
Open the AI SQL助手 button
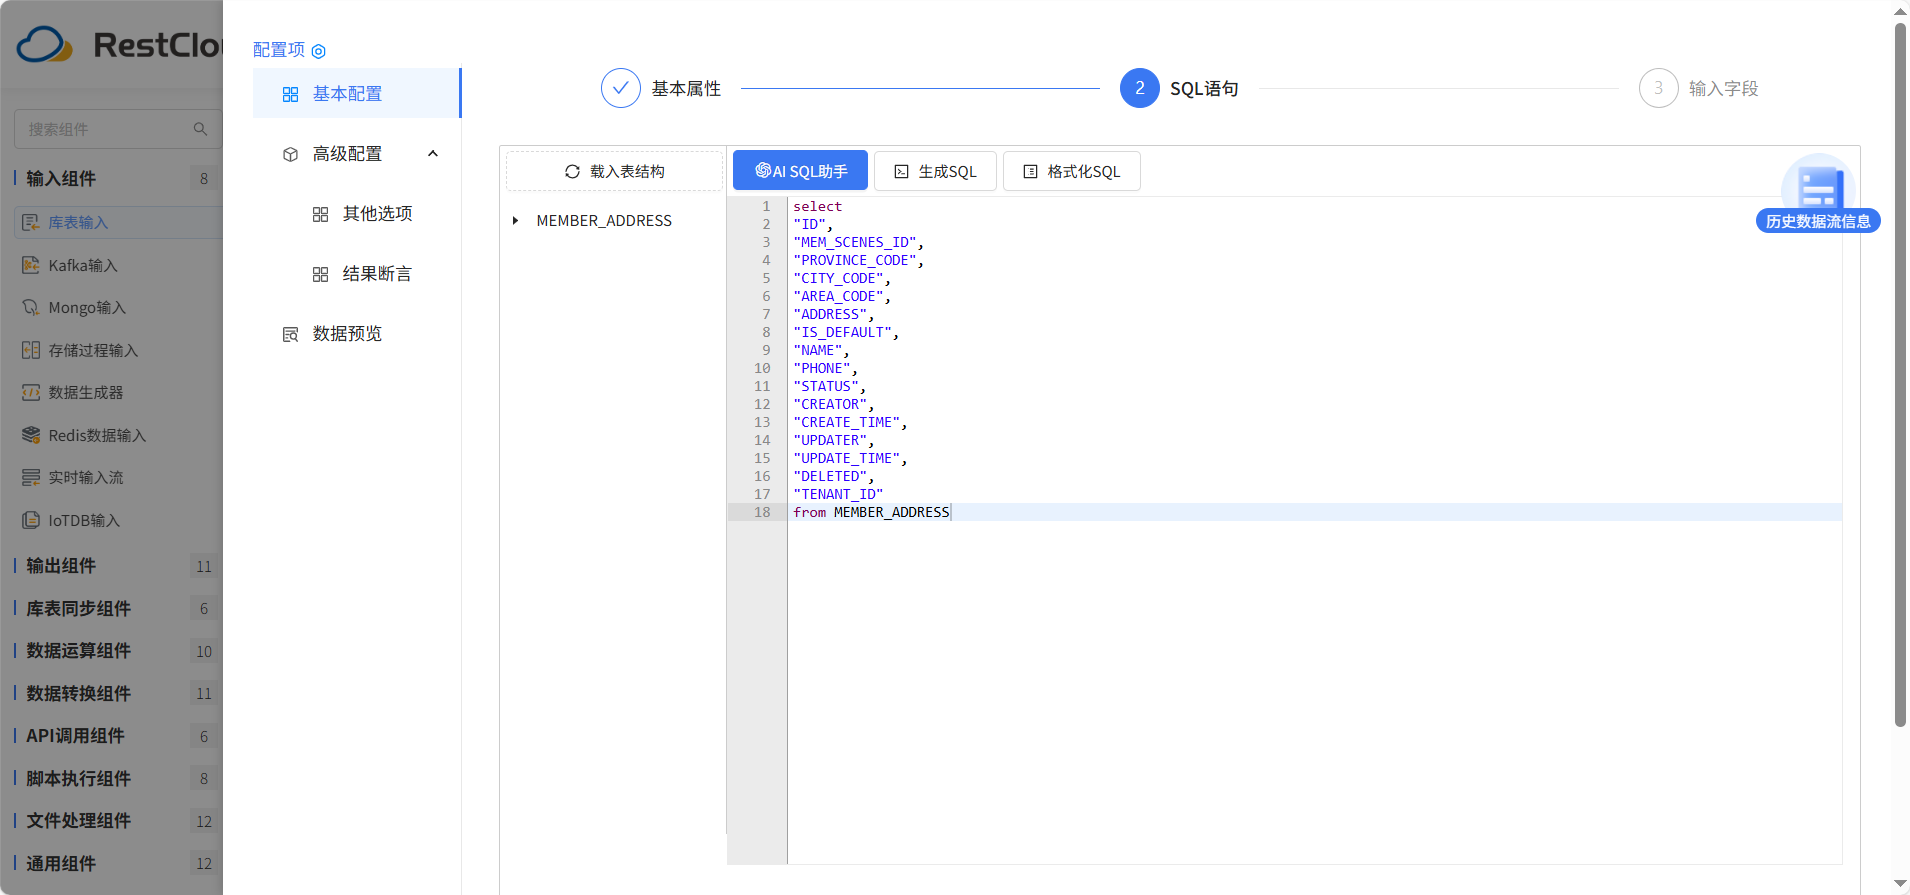coord(800,171)
